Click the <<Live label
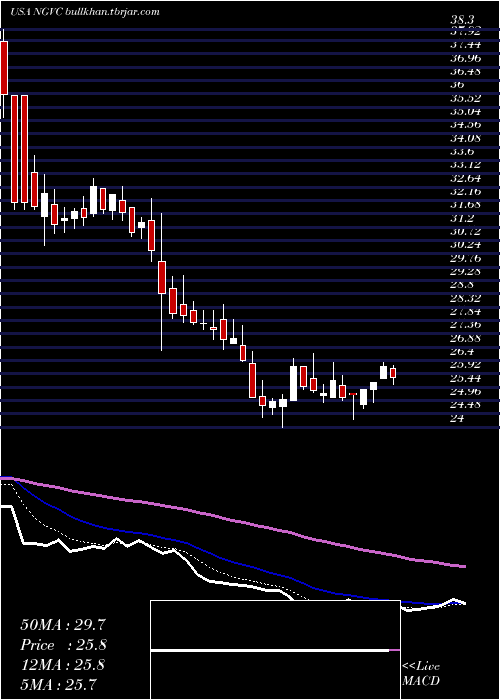 click(421, 667)
